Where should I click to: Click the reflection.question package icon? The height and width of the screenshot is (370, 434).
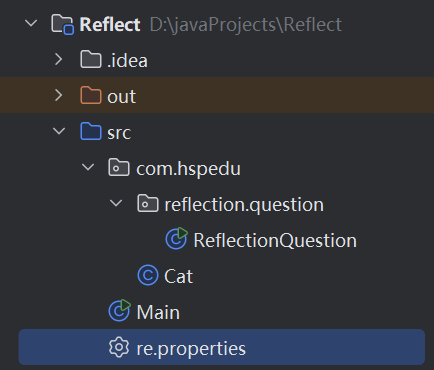click(148, 203)
